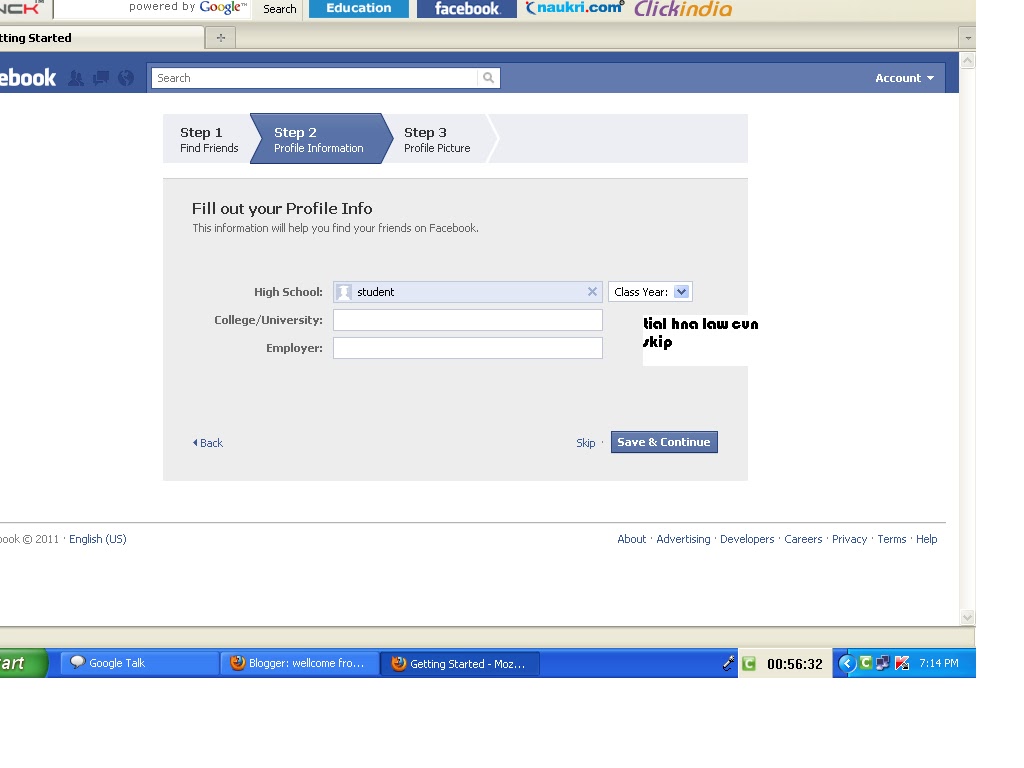Click the network computers tray icon
The height and width of the screenshot is (768, 1024).
tap(883, 663)
